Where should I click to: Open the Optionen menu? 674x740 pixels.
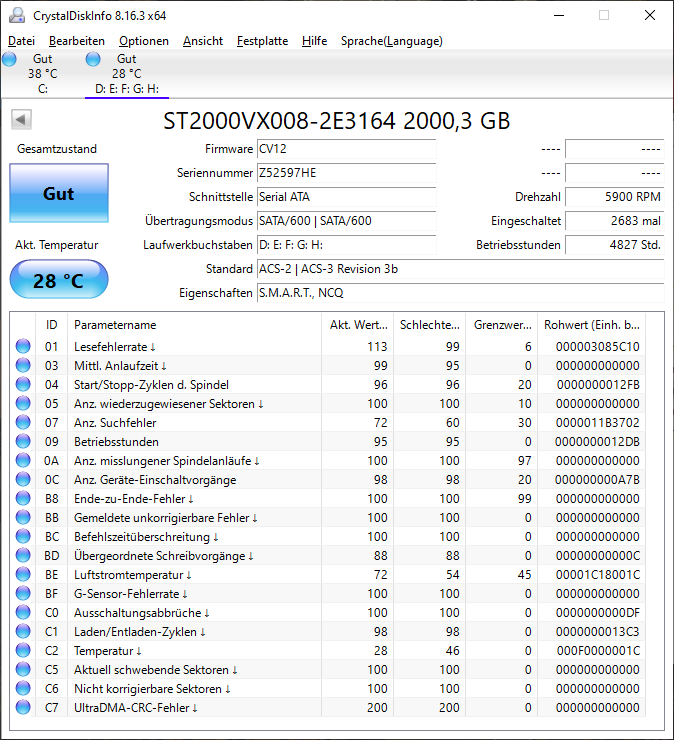click(x=143, y=41)
